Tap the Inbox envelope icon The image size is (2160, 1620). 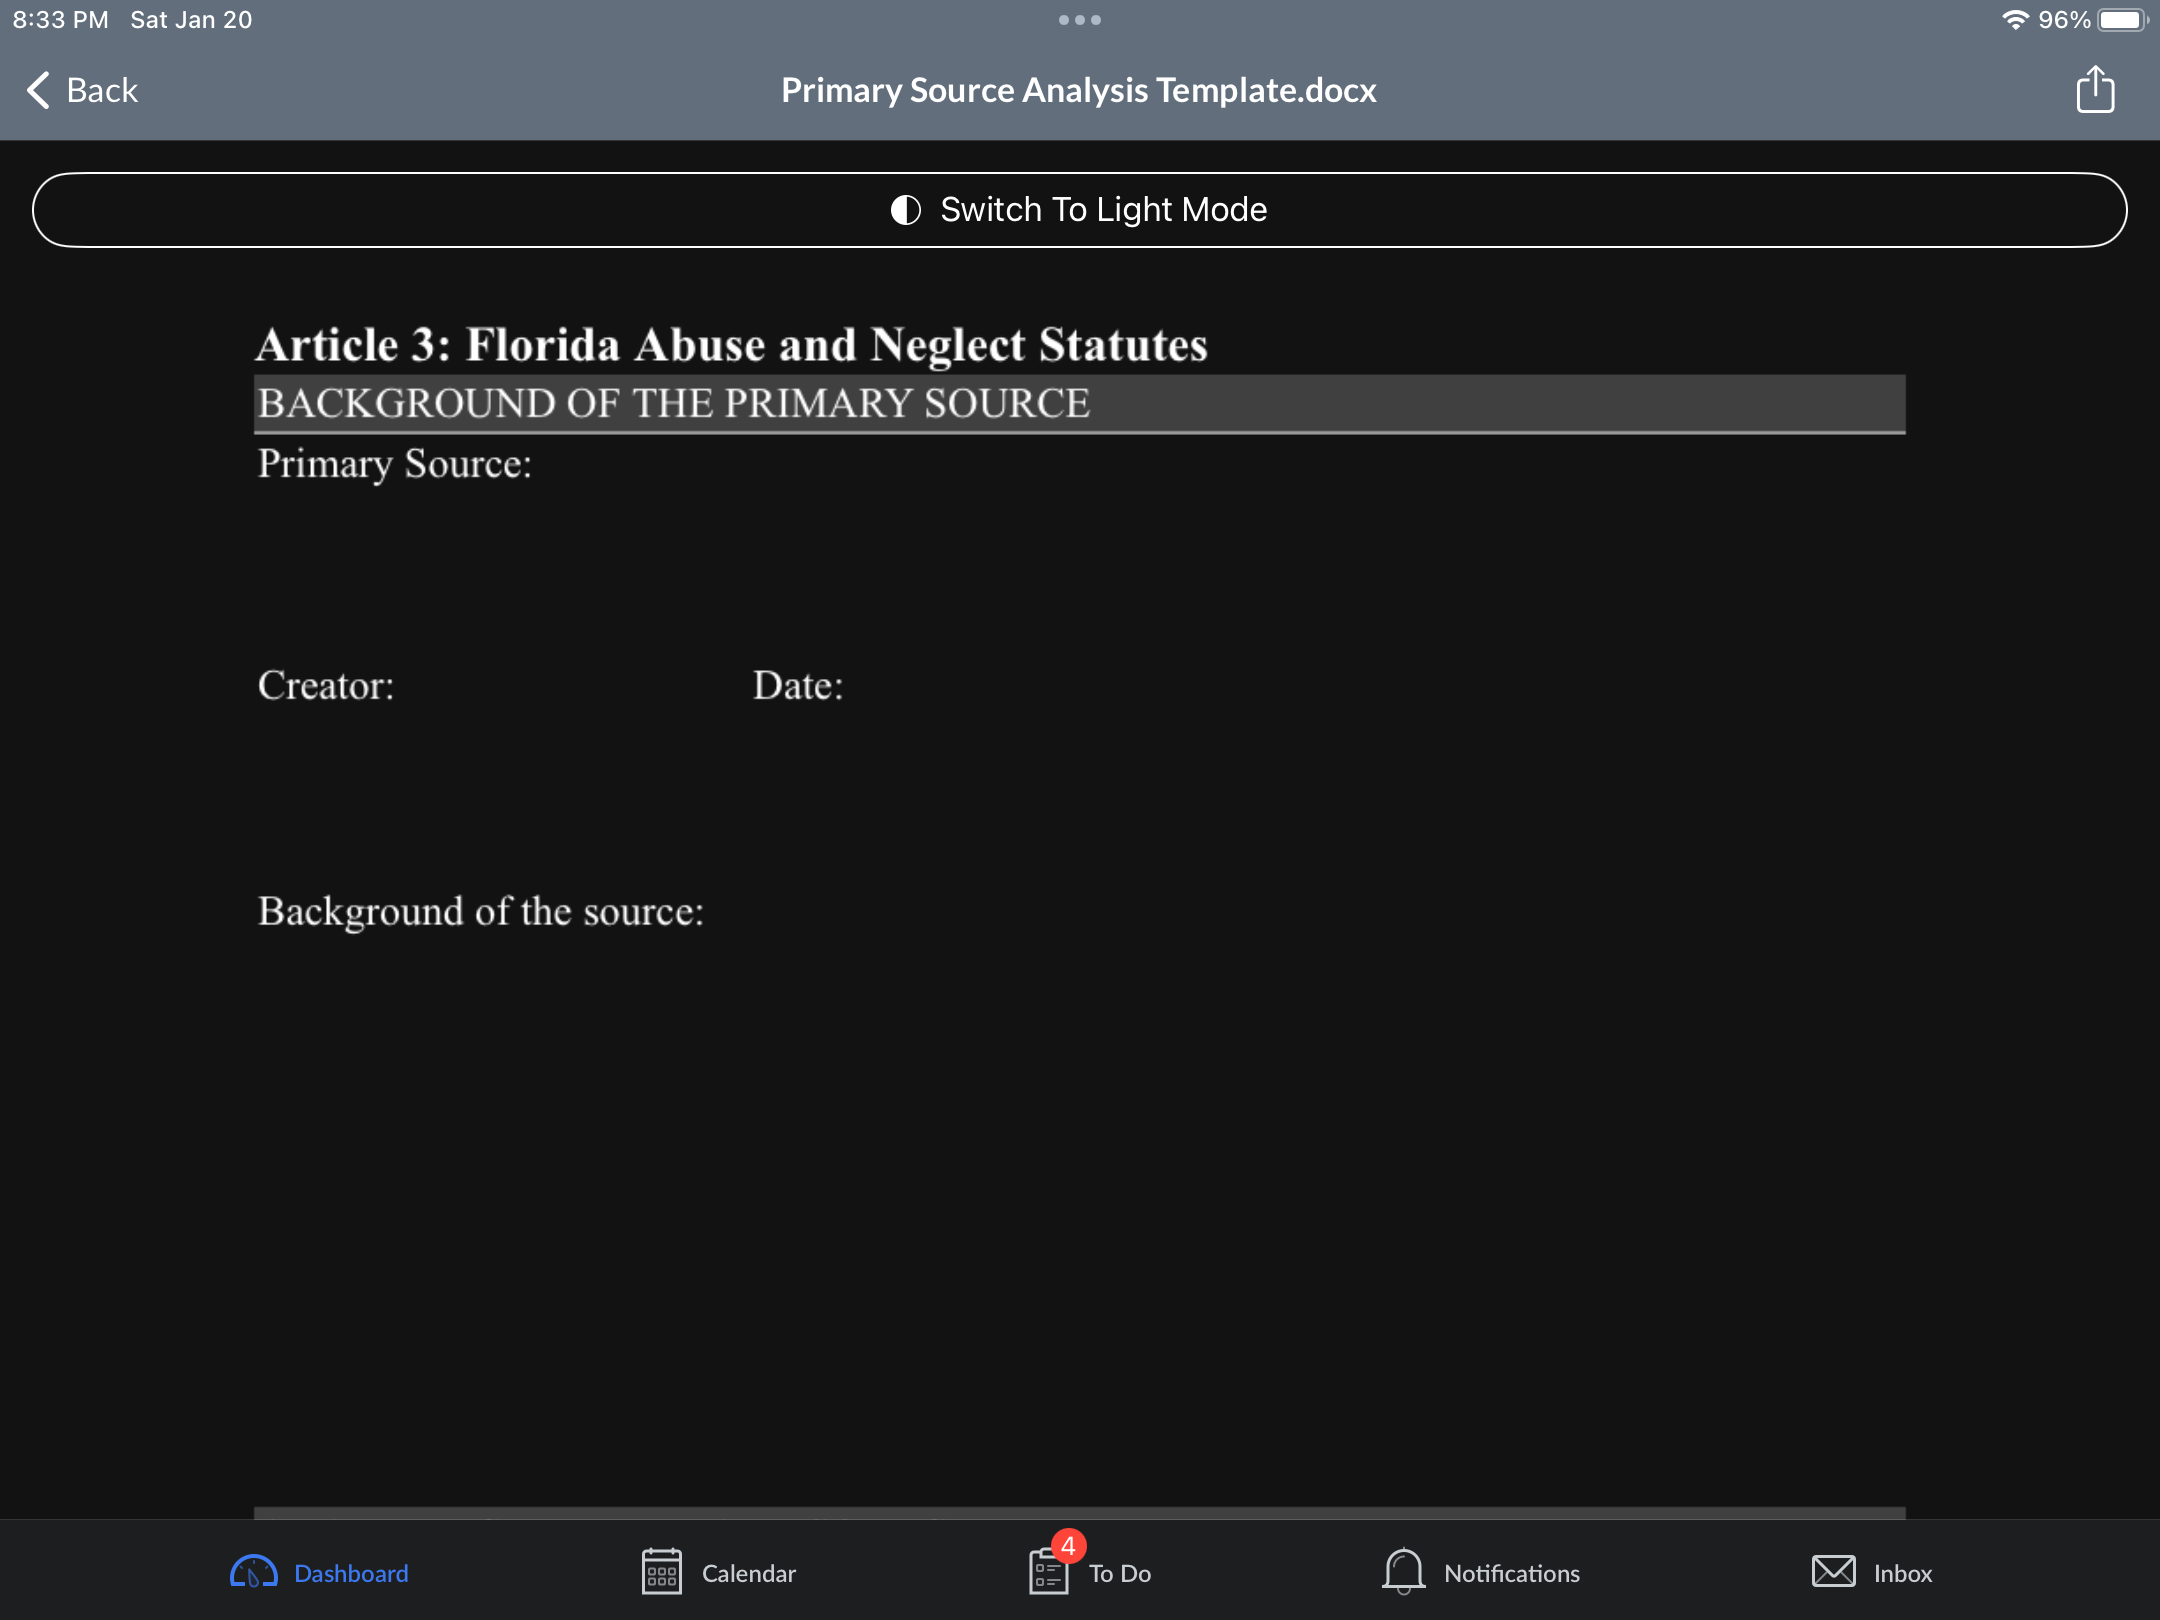[x=1833, y=1572]
